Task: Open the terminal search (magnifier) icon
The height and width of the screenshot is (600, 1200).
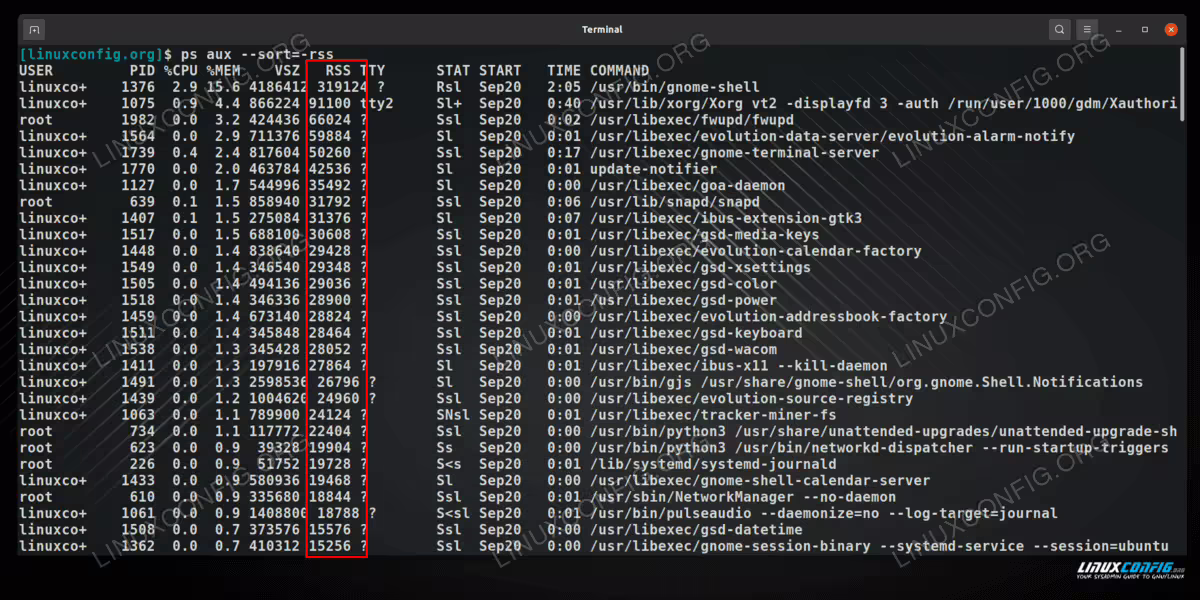Action: pyautogui.click(x=1059, y=30)
